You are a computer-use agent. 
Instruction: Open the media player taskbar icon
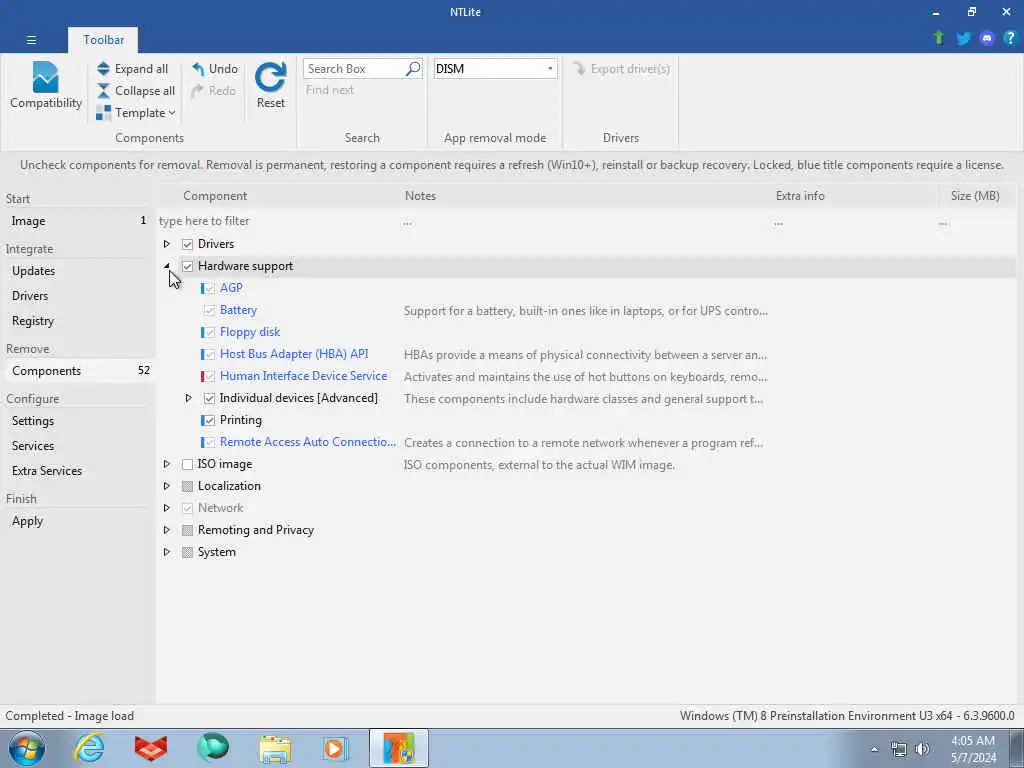(336, 749)
